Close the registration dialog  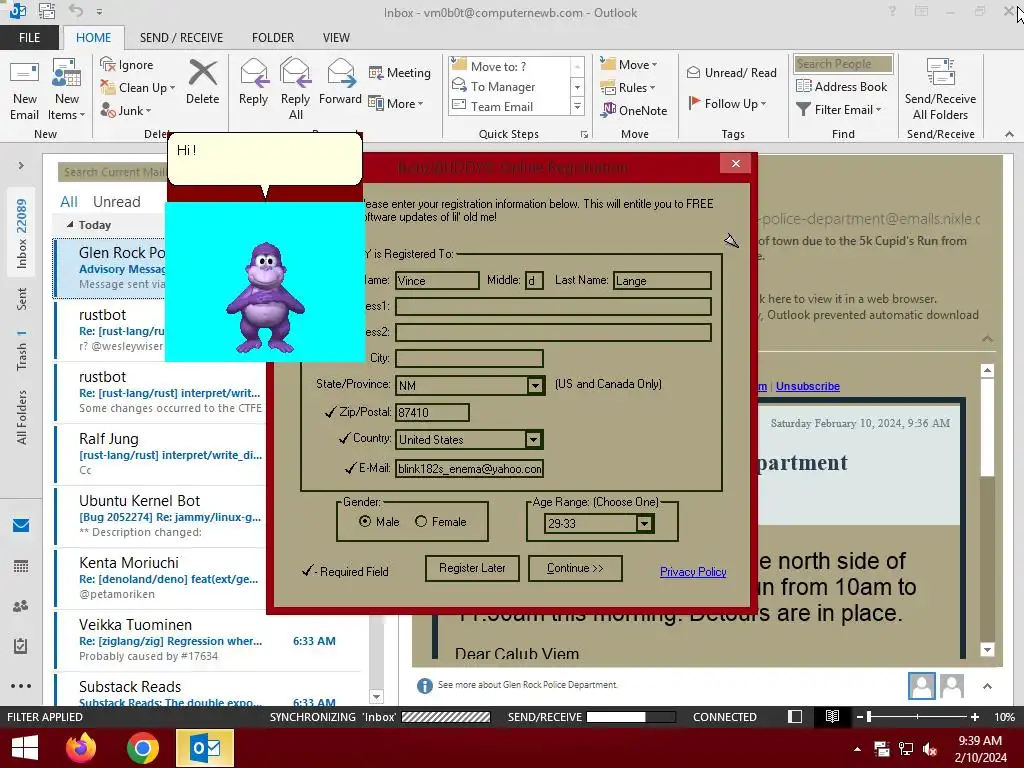pos(735,163)
